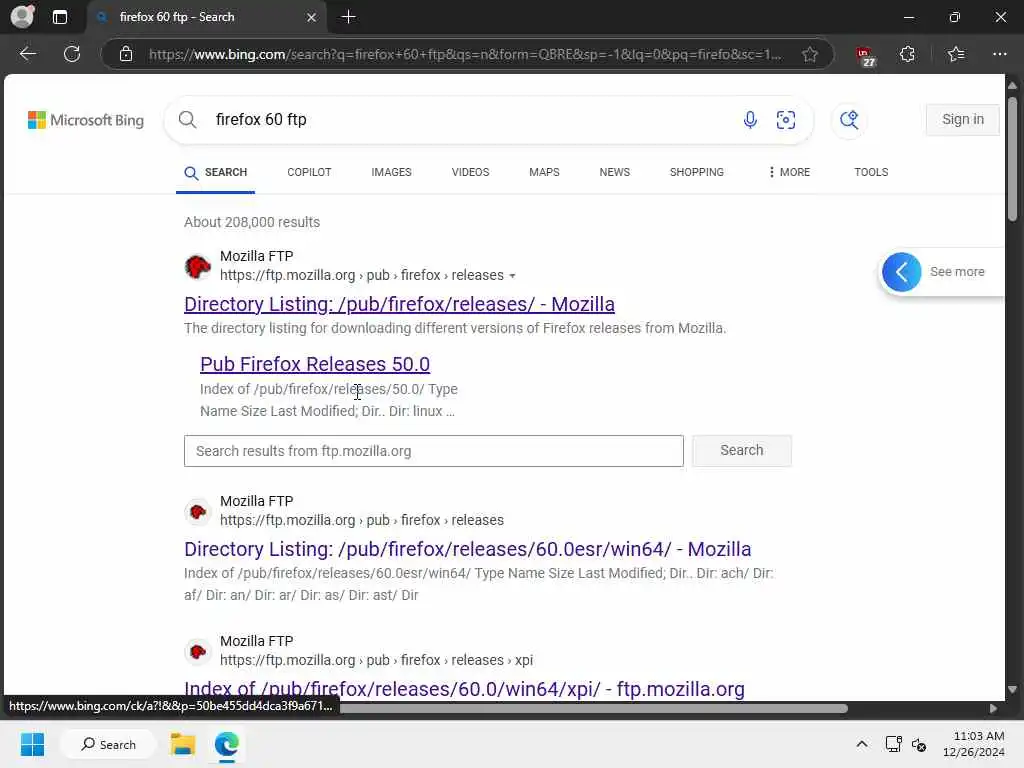Open the network status tray icon
The width and height of the screenshot is (1024, 768).
pyautogui.click(x=893, y=744)
